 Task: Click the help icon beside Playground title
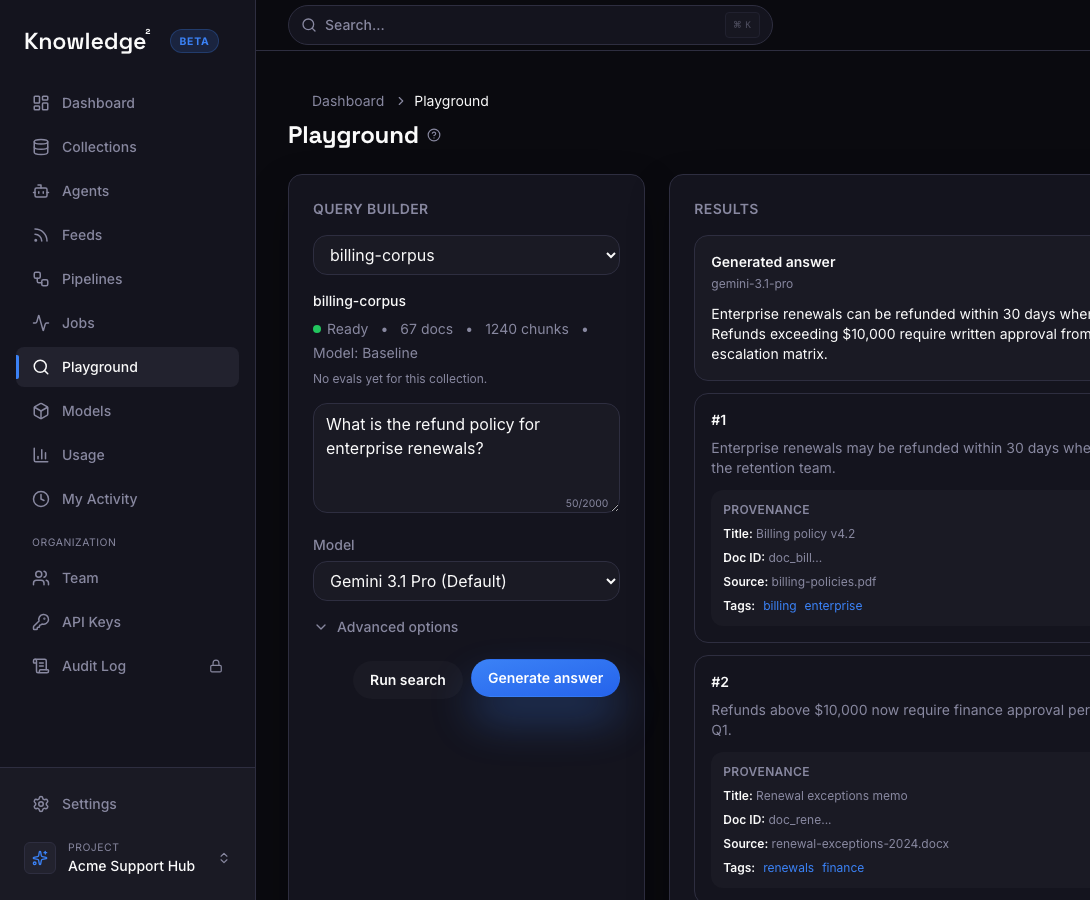(434, 135)
